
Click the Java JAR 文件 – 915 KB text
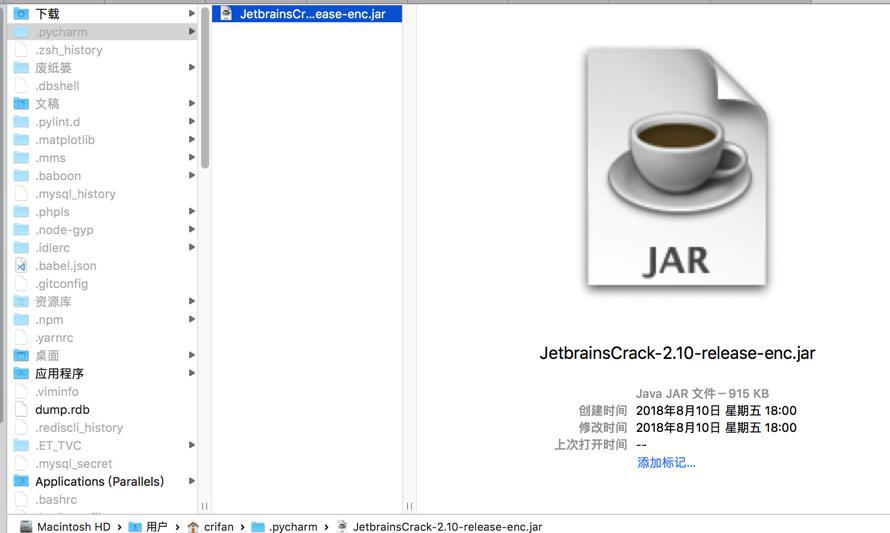(x=702, y=393)
